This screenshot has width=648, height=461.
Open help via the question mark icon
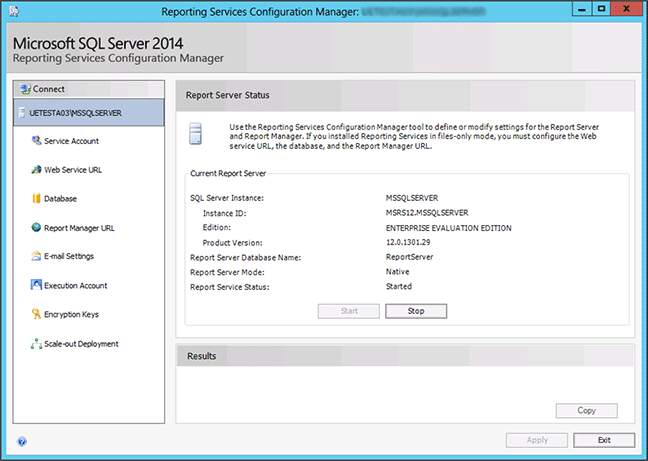[x=22, y=442]
